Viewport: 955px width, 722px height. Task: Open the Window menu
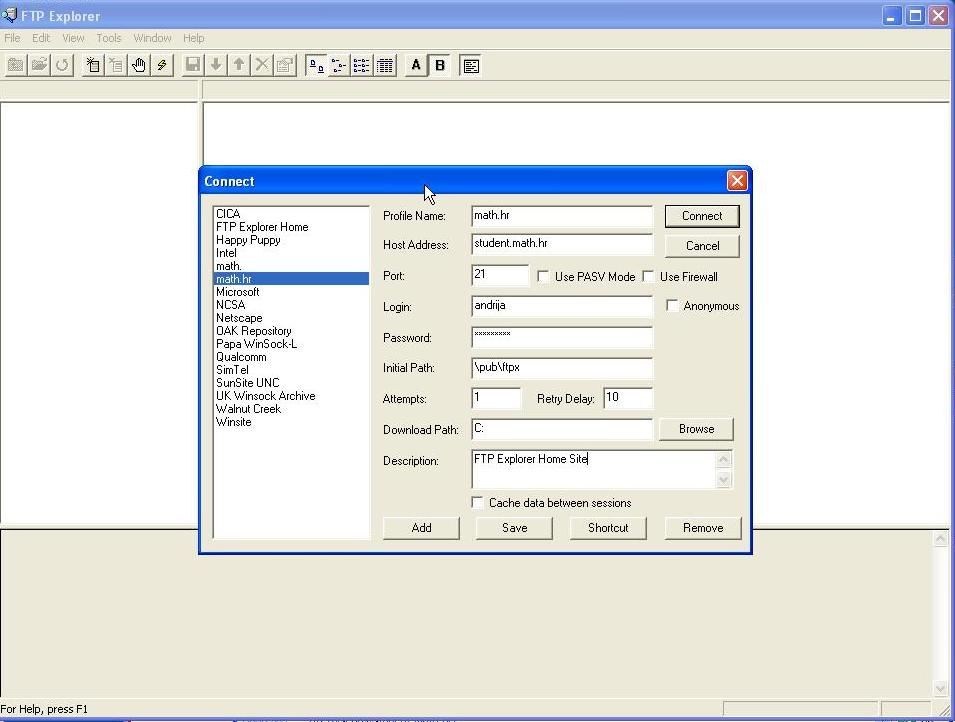(x=152, y=38)
